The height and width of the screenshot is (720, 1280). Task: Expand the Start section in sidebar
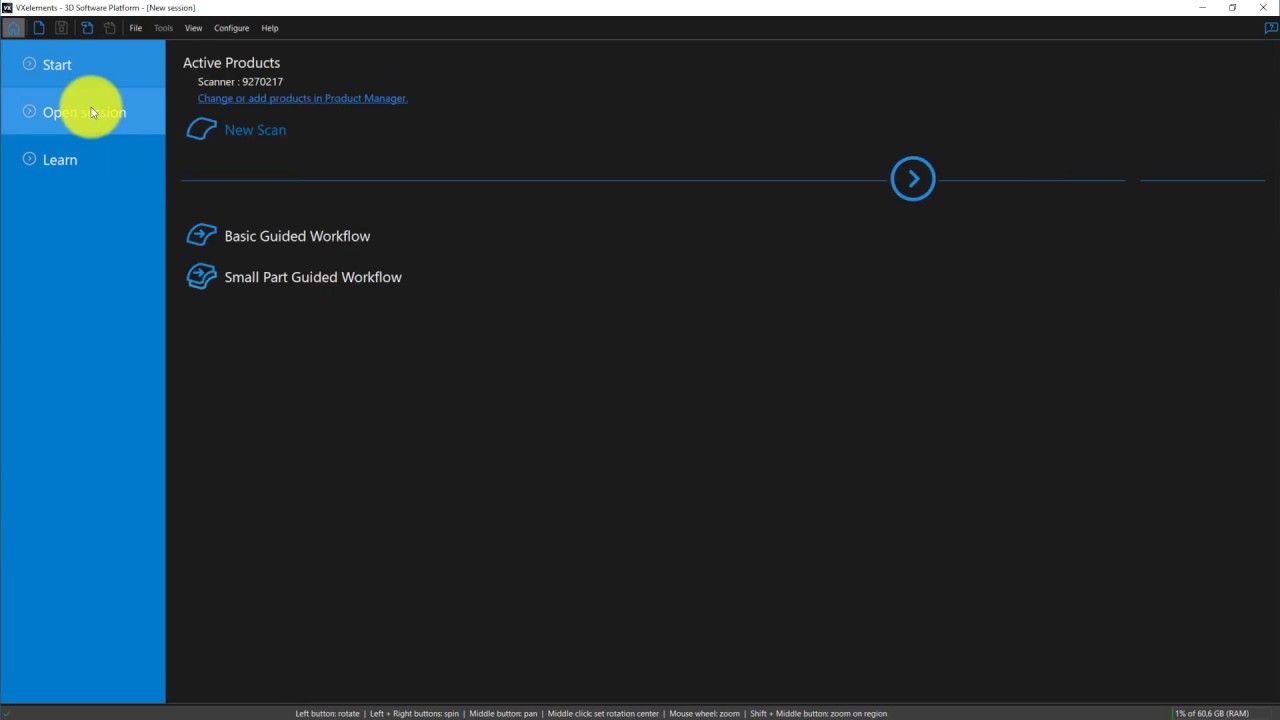(x=29, y=64)
